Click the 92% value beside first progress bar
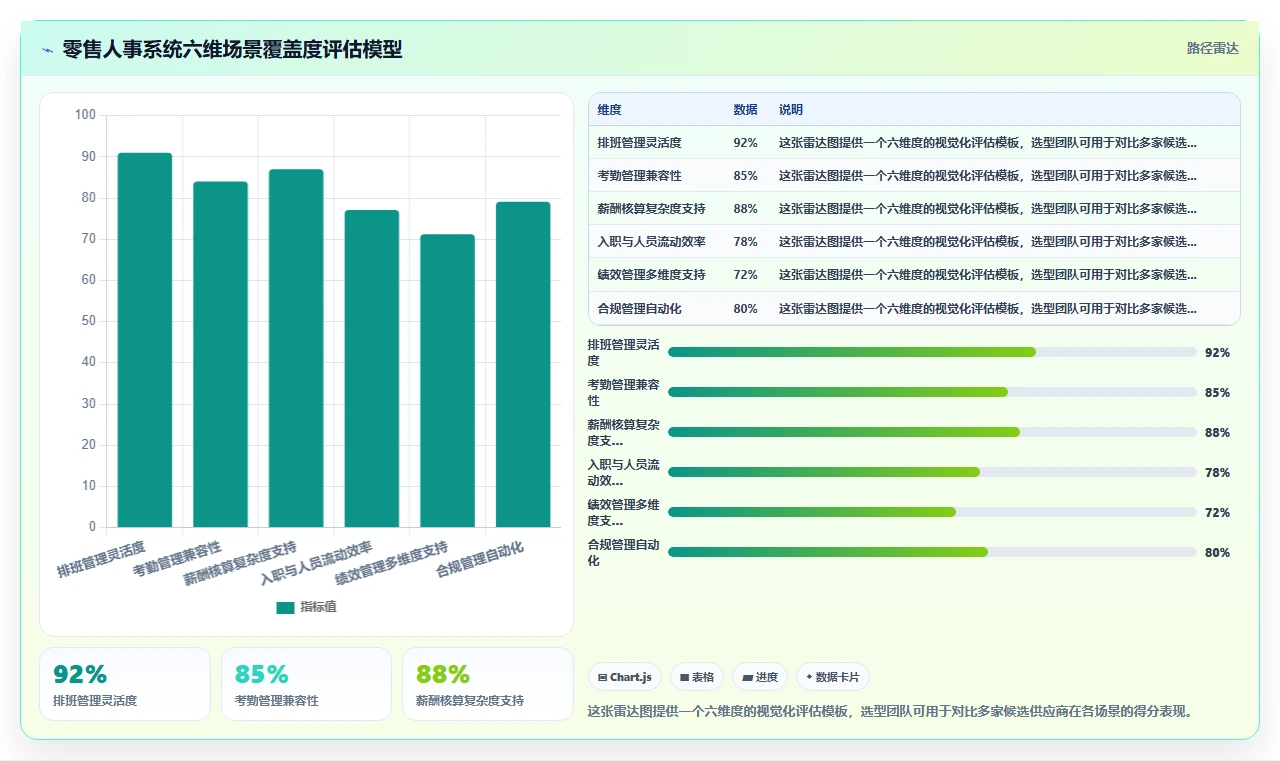Image resolution: width=1280 pixels, height=761 pixels. click(1217, 353)
